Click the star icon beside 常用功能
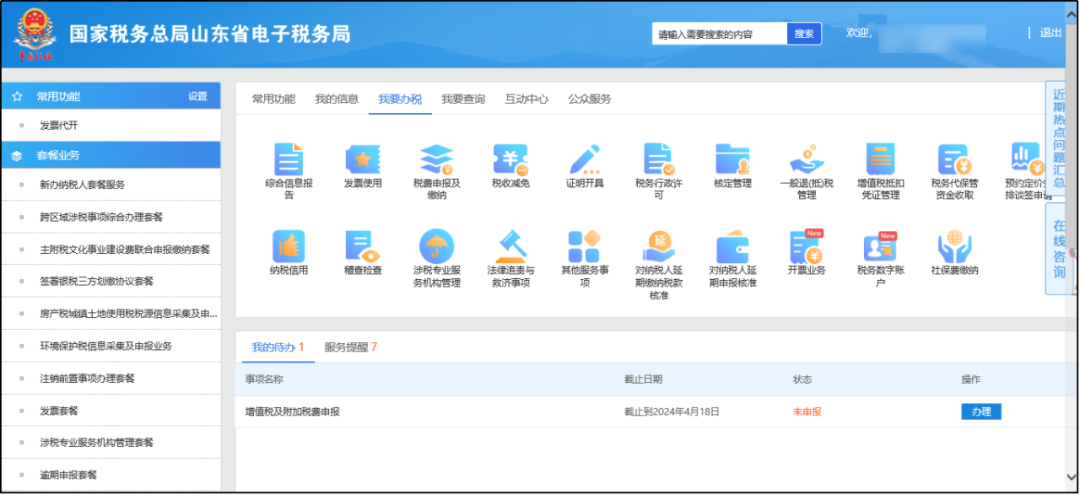Screen dimensions: 1080x495 pyautogui.click(x=17, y=96)
